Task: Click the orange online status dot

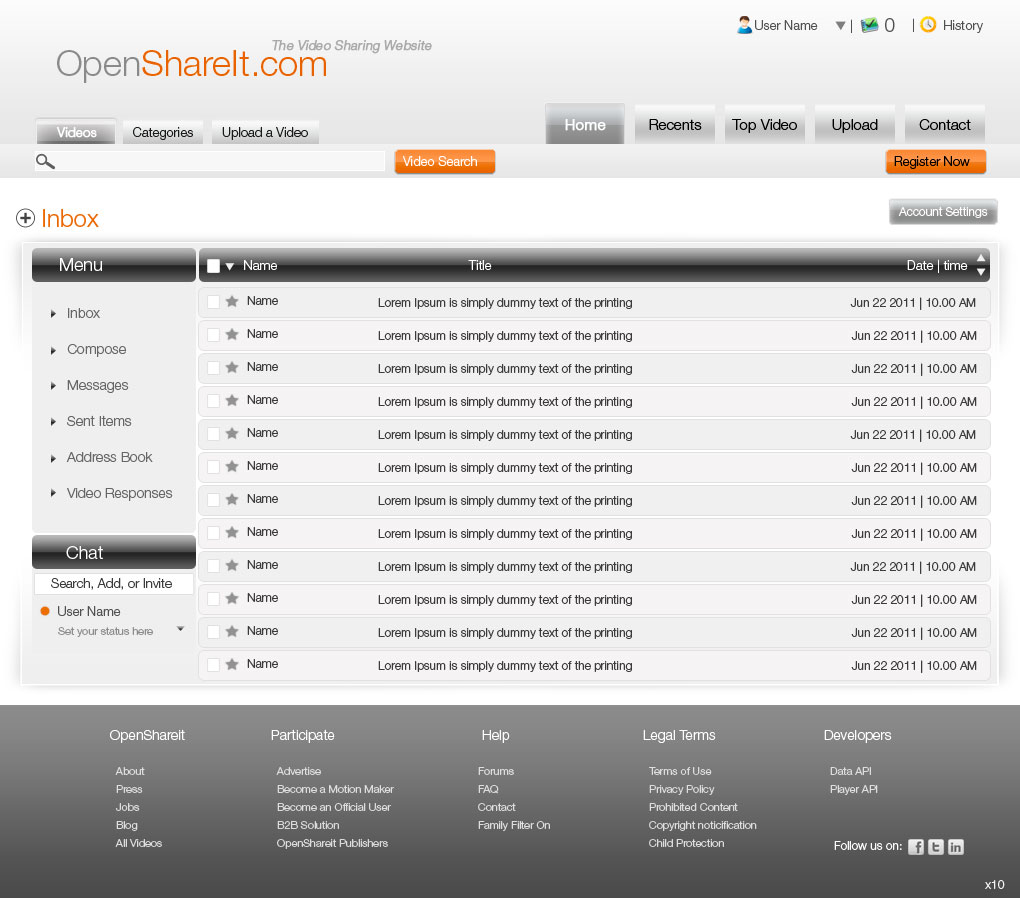Action: (45, 611)
